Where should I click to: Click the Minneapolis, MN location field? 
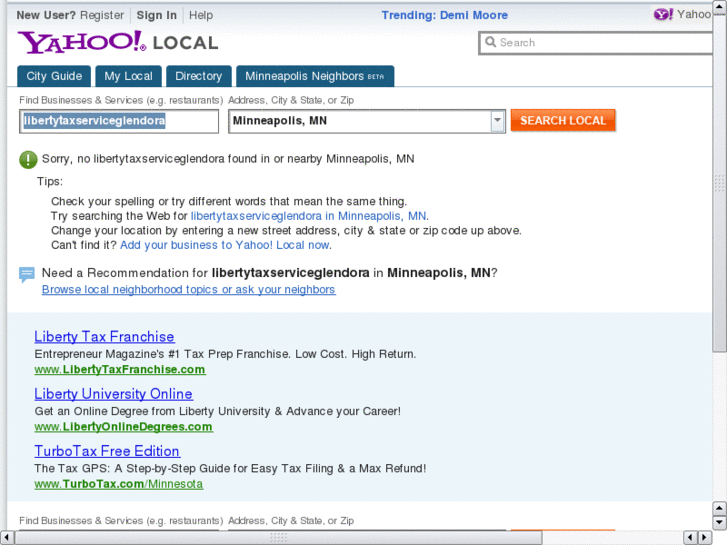pyautogui.click(x=360, y=121)
